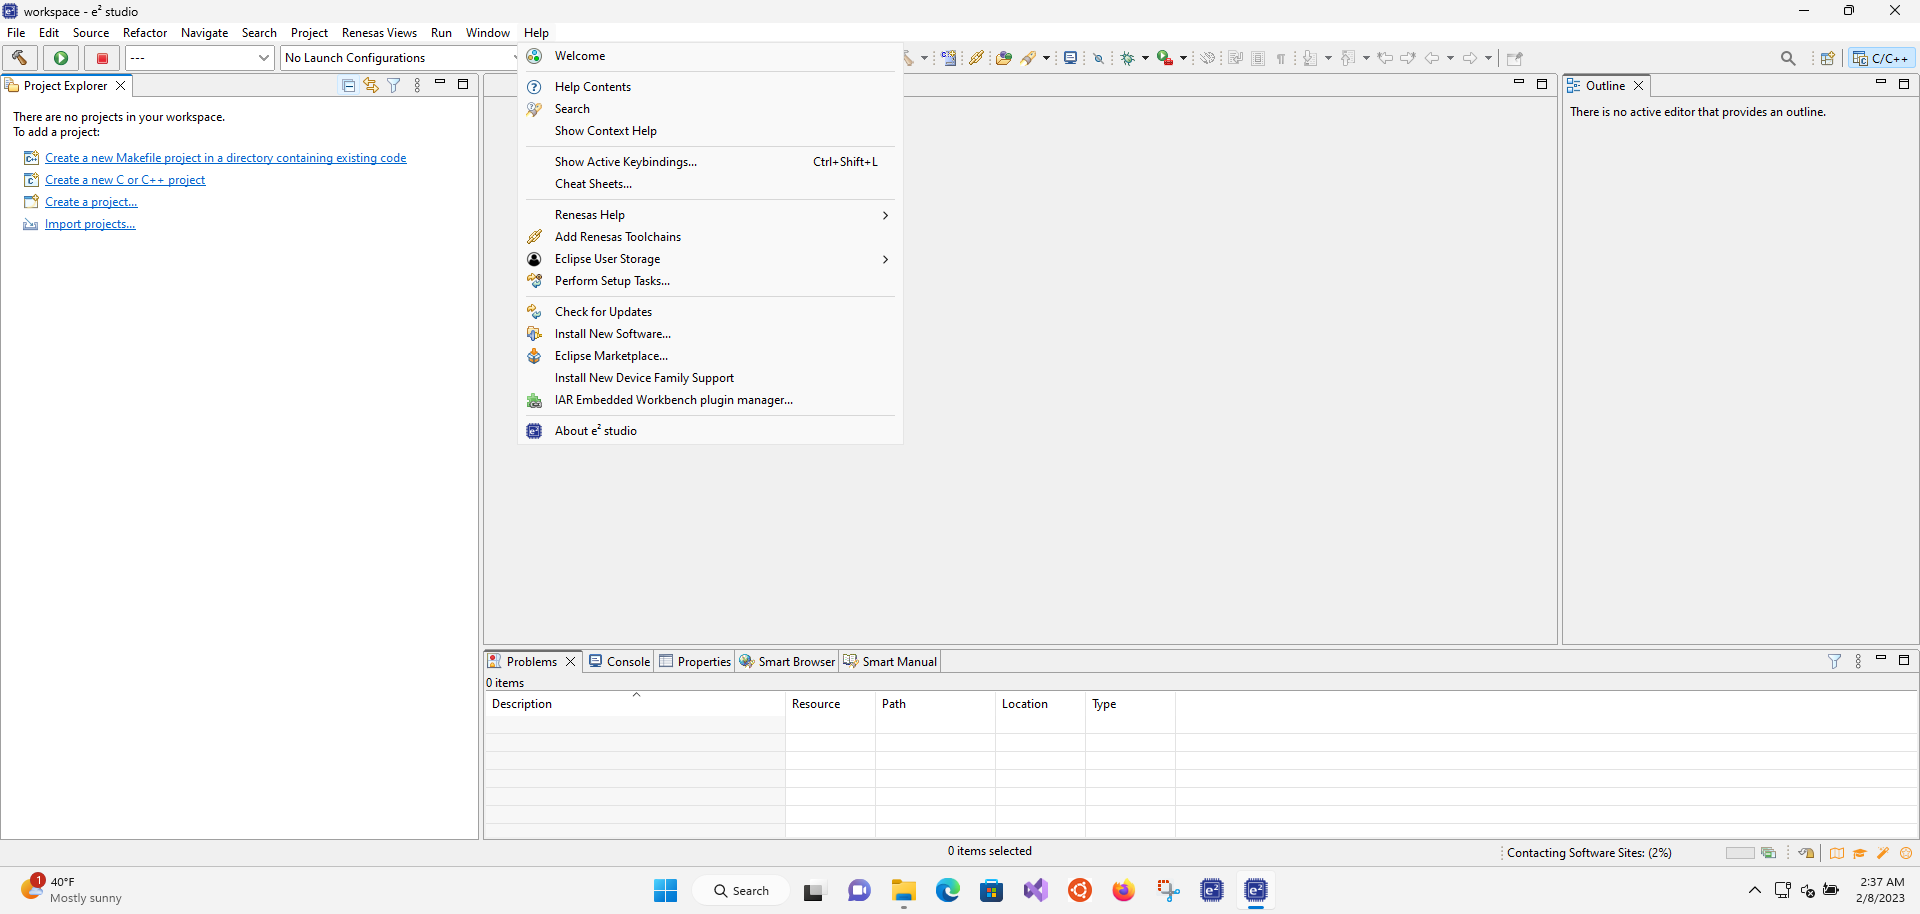Click the Create a project... link
Screen dimensions: 1920x914
pos(91,202)
